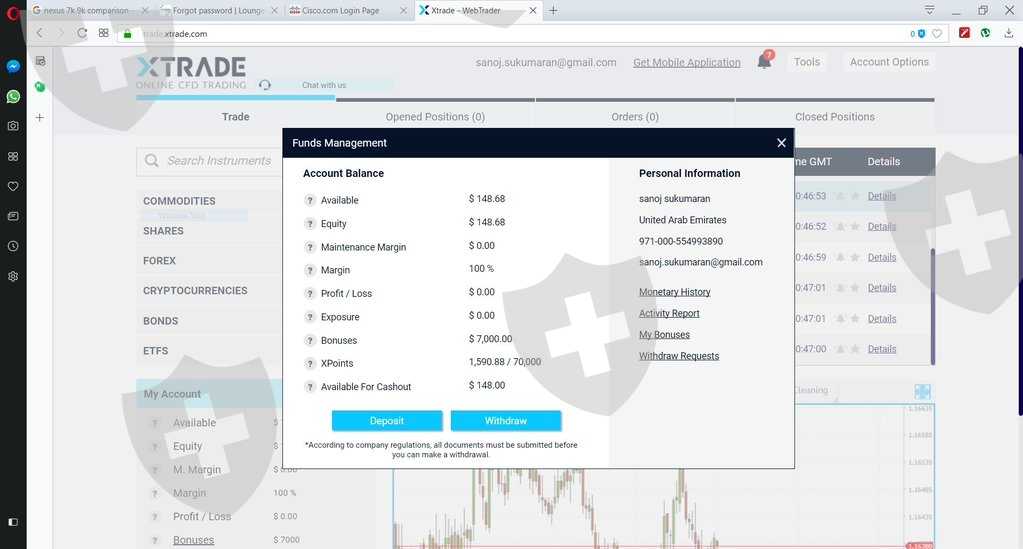Click help icon next to Profit / Loss in dialog
Viewport: 1023px width, 549px height.
[310, 294]
